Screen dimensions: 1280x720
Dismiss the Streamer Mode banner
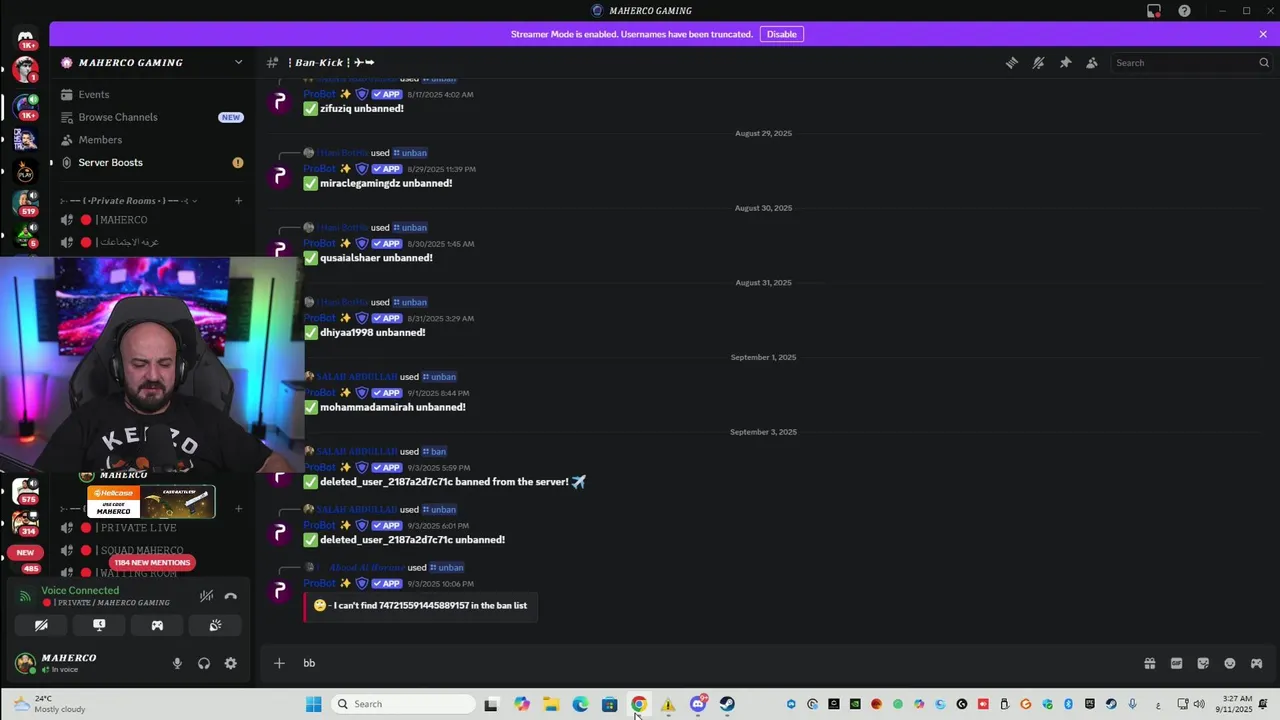(1263, 34)
